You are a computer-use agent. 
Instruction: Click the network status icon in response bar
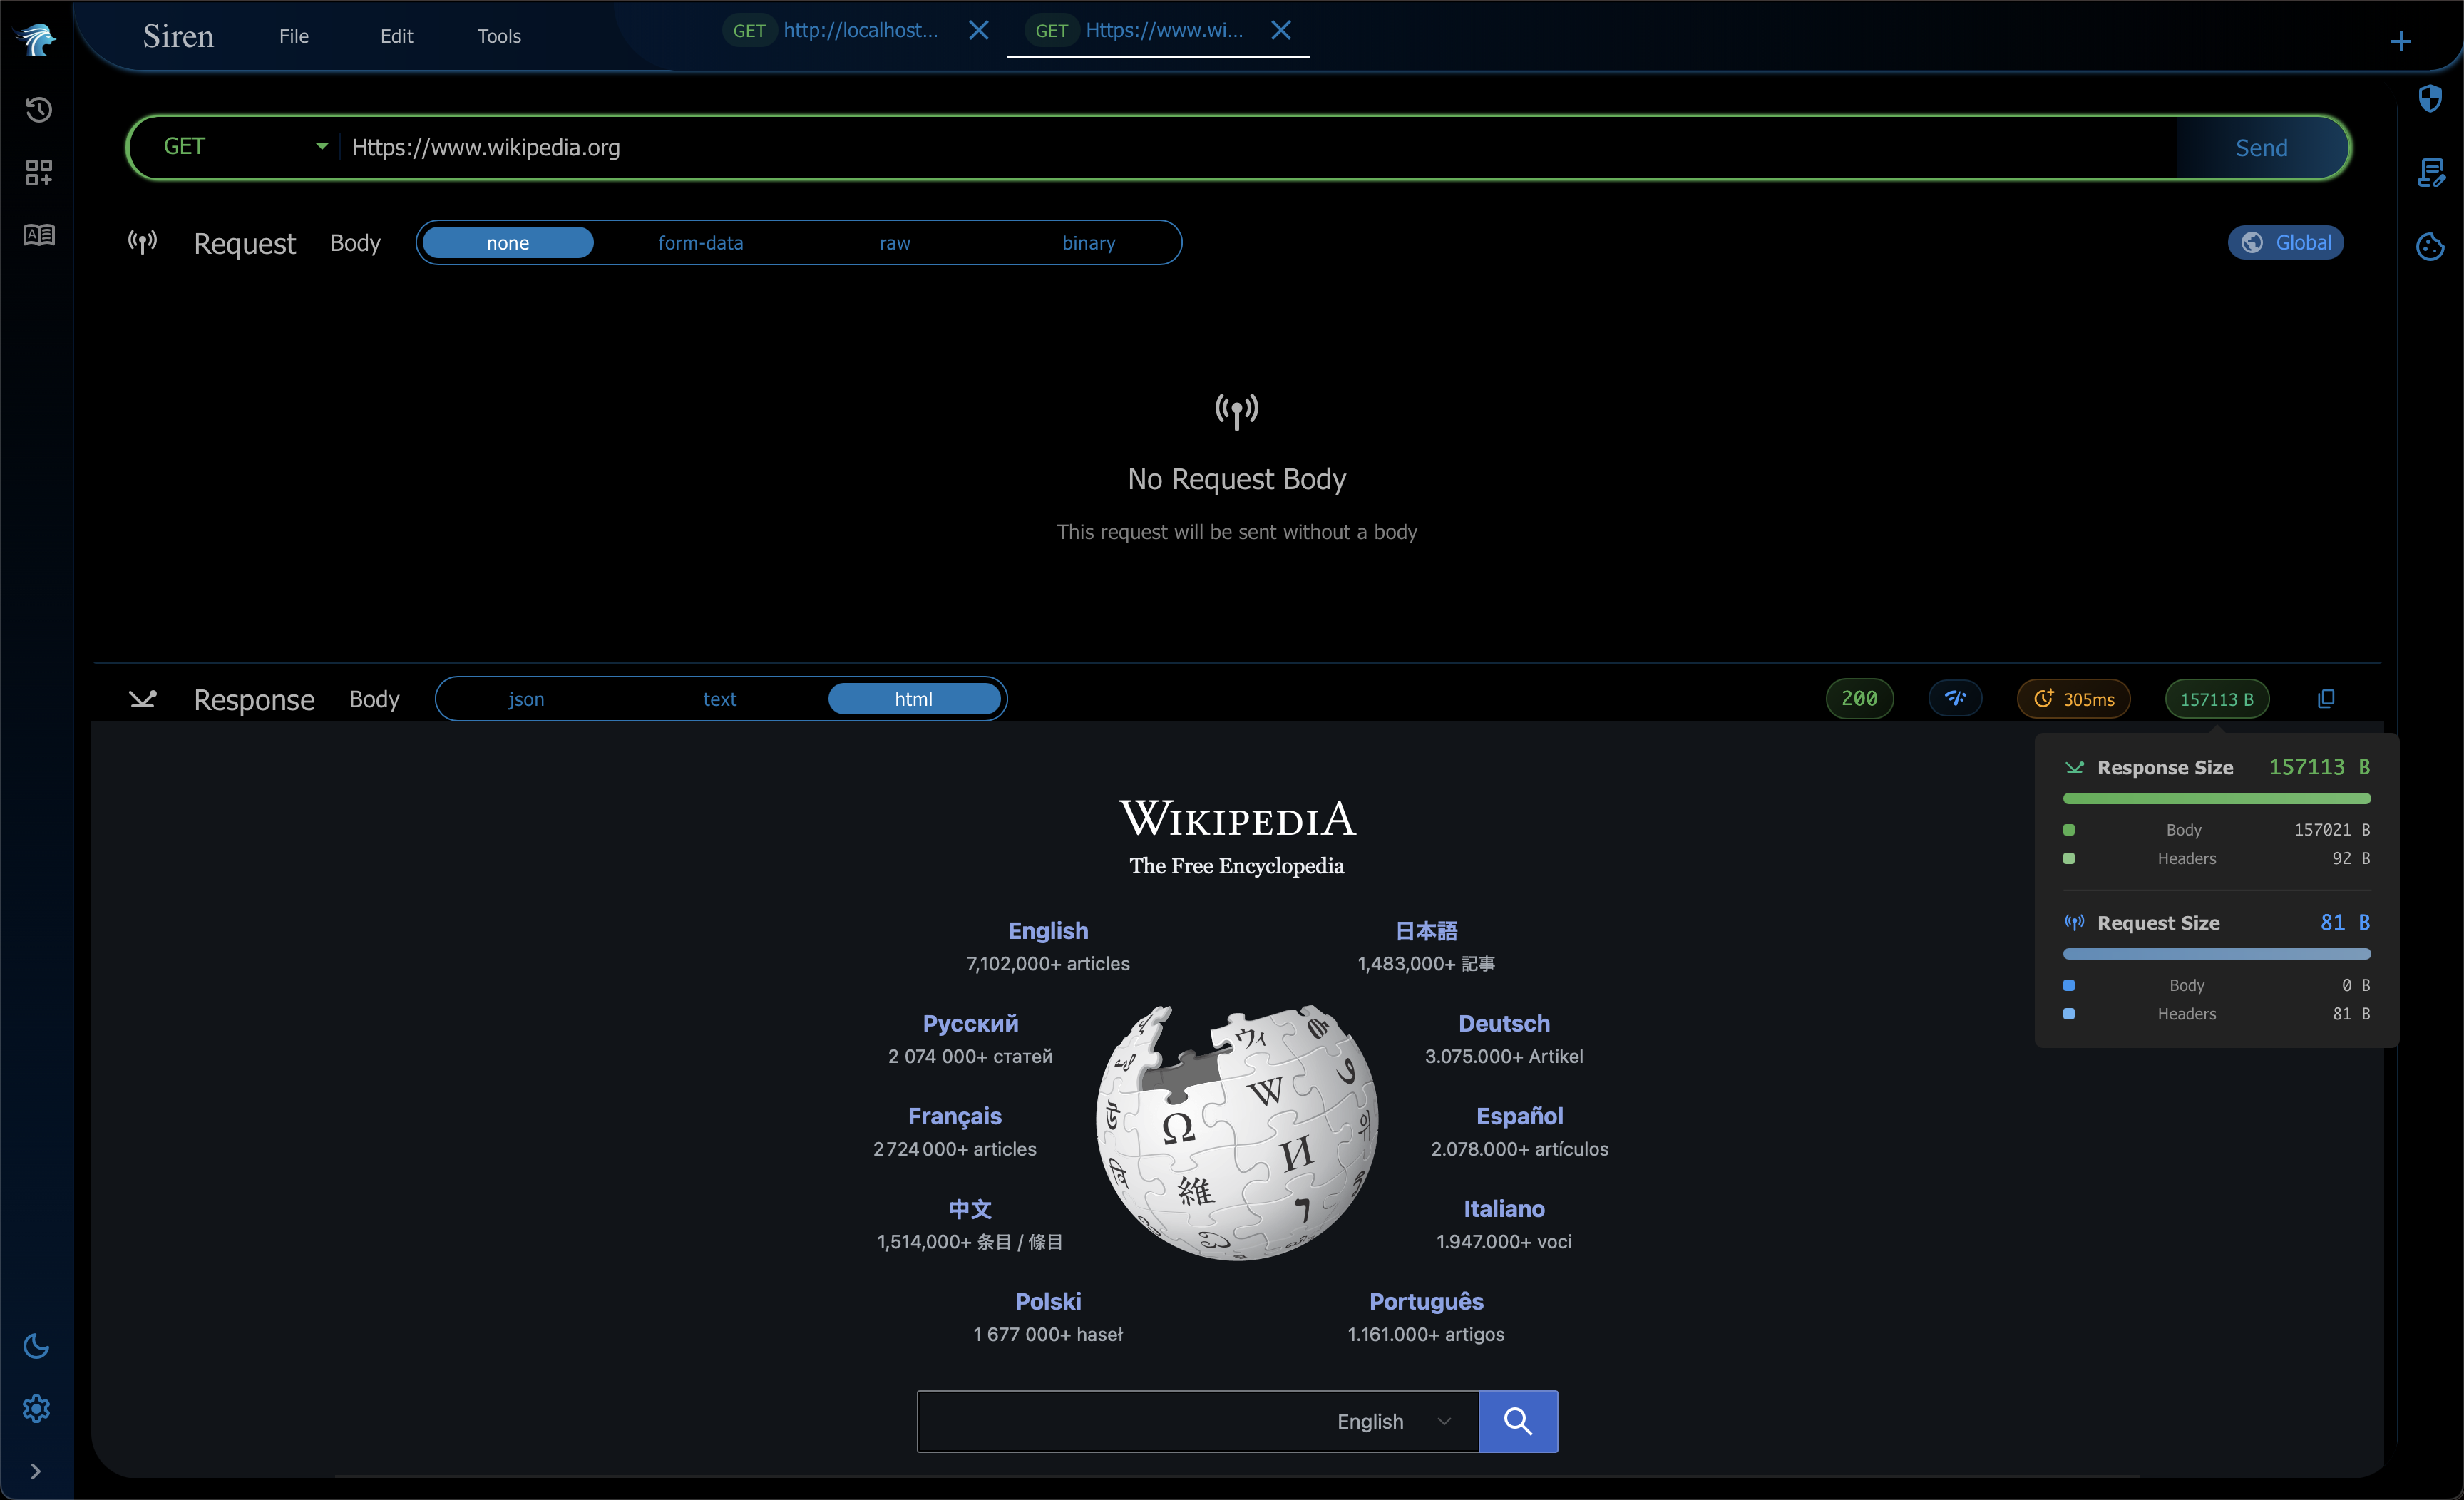click(1956, 698)
